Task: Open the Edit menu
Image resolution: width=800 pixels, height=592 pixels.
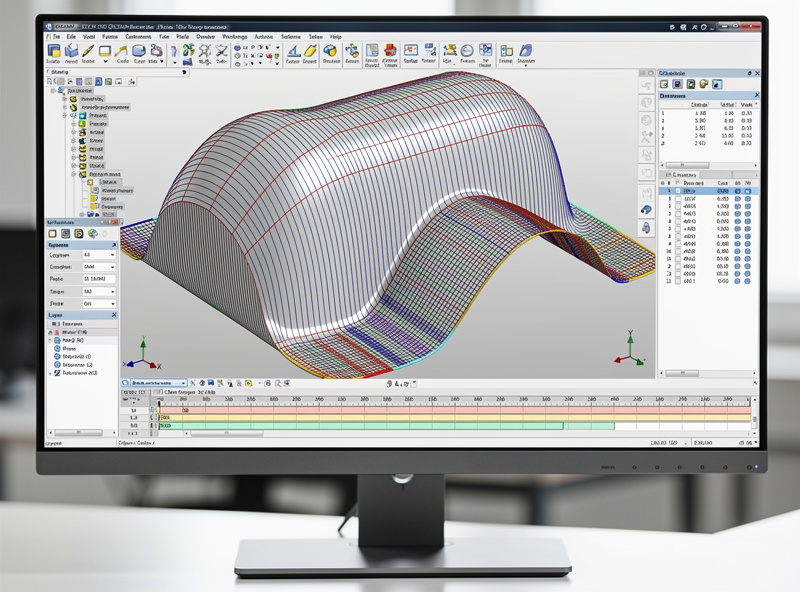Action: pyautogui.click(x=71, y=37)
